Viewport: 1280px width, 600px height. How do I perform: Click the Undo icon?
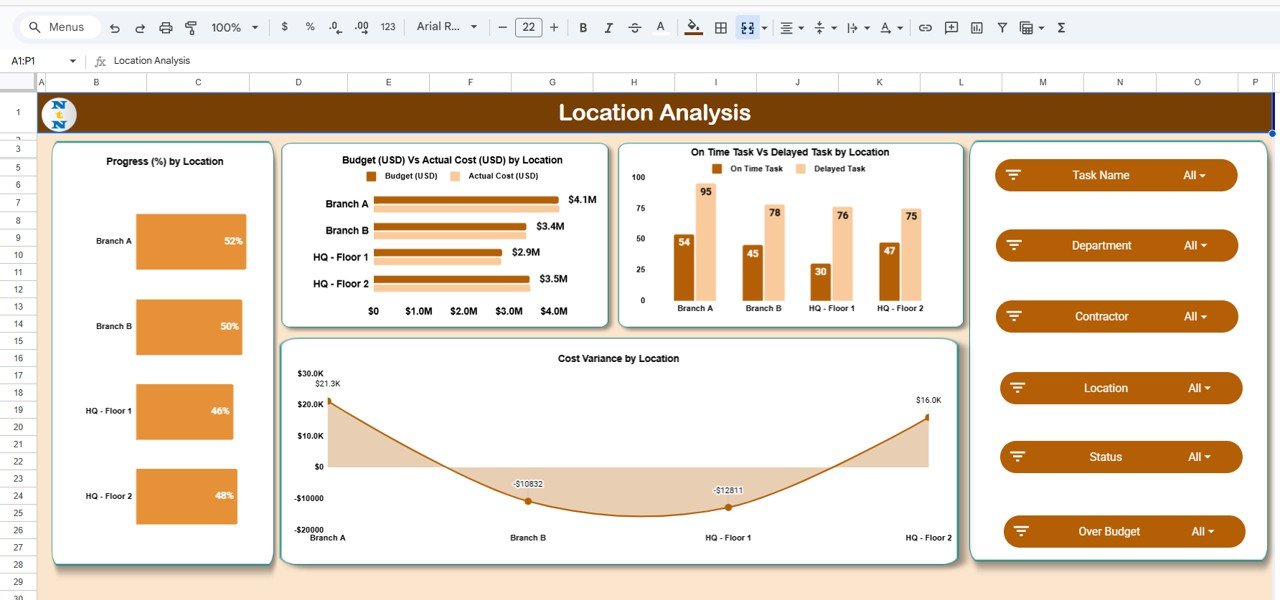pos(113,27)
